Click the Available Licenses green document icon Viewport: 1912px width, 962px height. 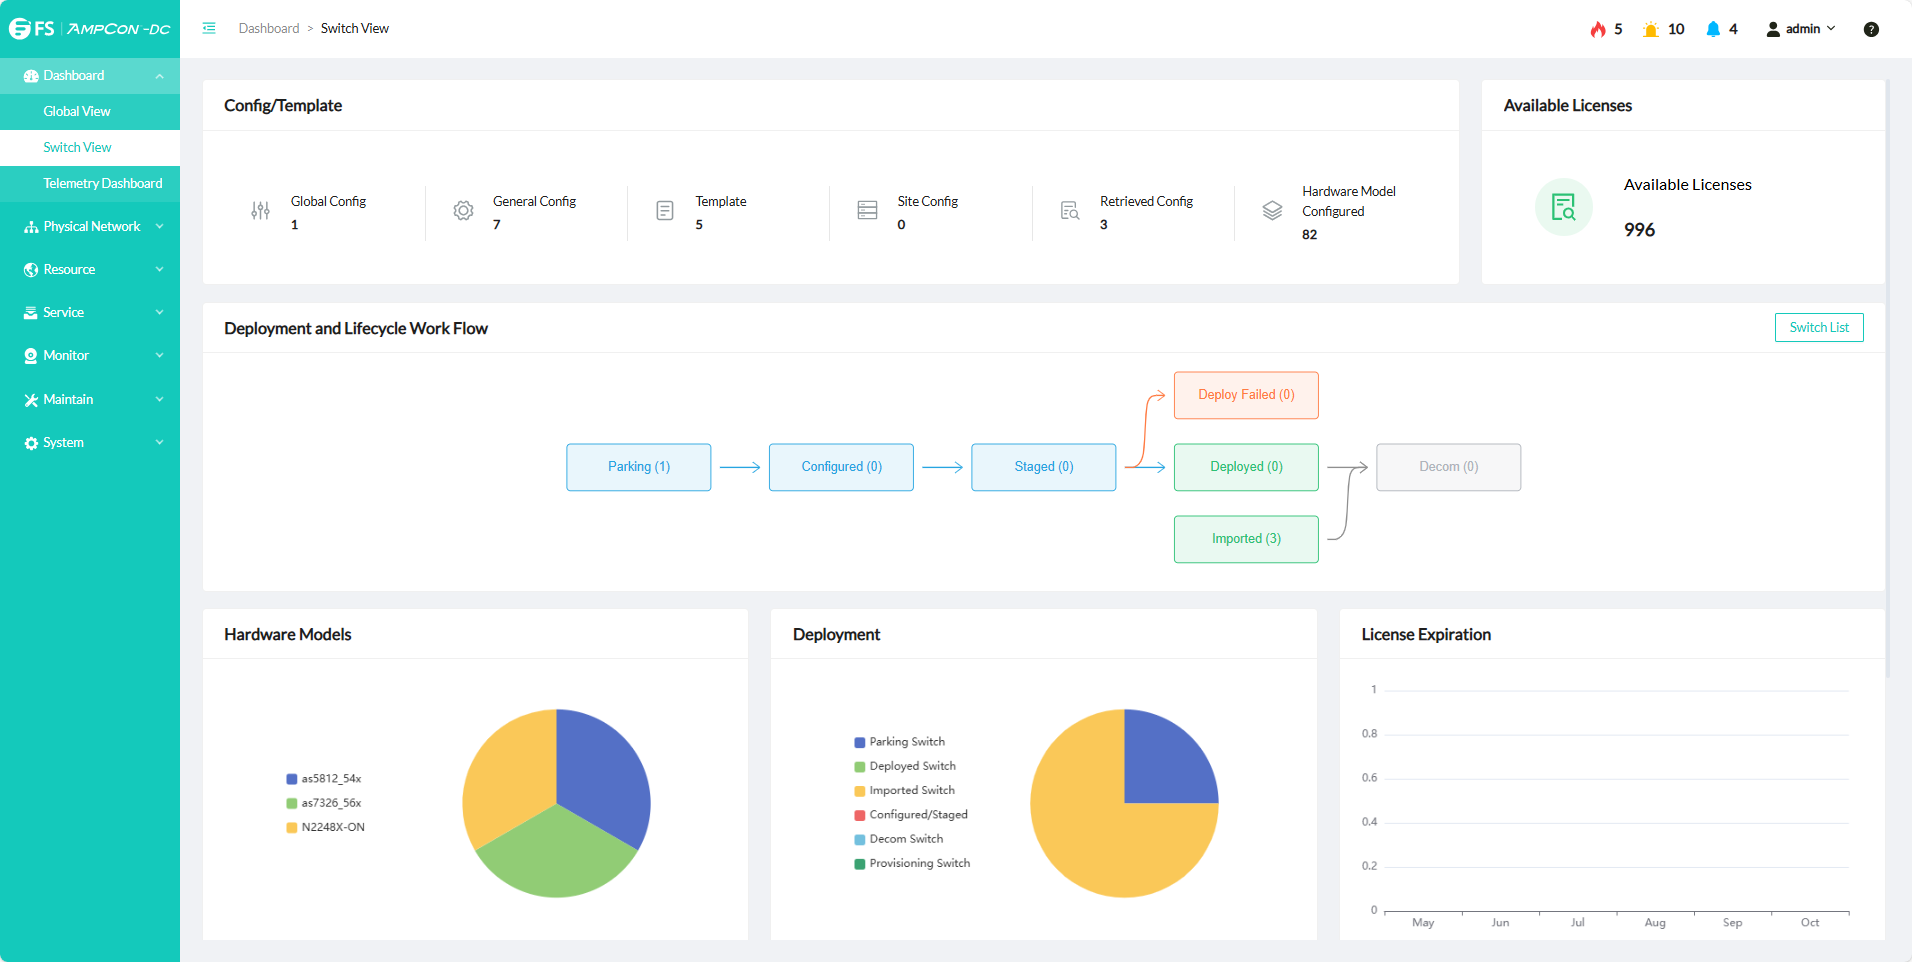point(1563,207)
